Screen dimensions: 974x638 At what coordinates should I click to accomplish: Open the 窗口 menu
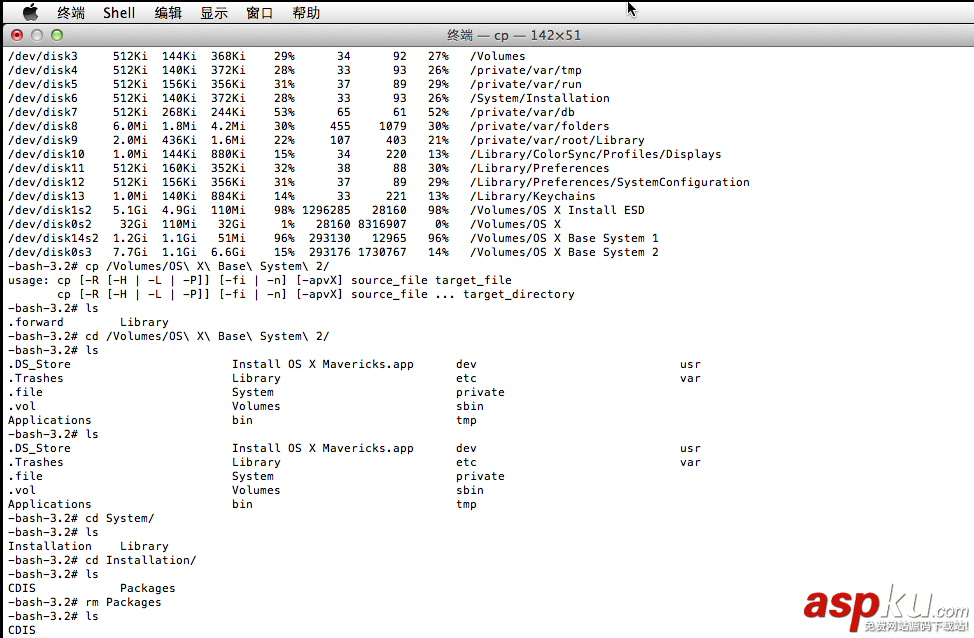pyautogui.click(x=260, y=12)
